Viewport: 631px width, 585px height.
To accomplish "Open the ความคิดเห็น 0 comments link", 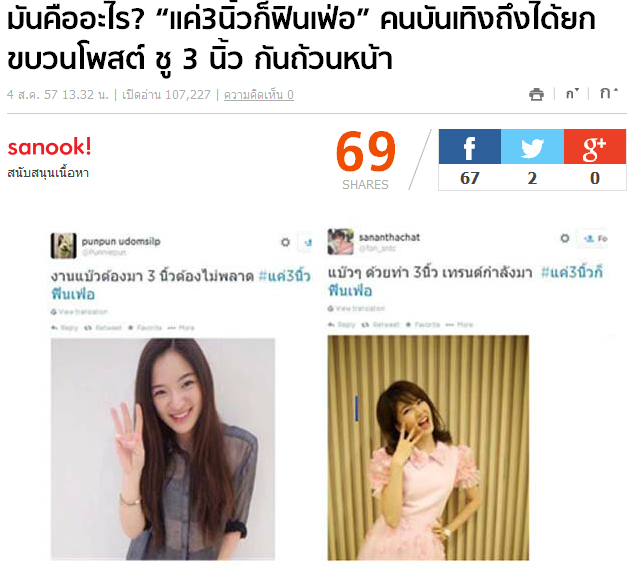I will [259, 95].
